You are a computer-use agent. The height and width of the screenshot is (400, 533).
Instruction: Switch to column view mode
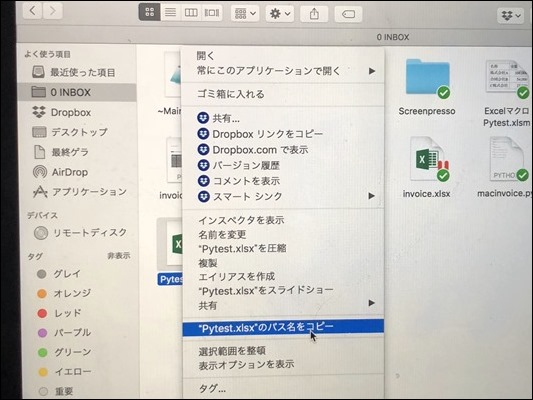(x=191, y=13)
